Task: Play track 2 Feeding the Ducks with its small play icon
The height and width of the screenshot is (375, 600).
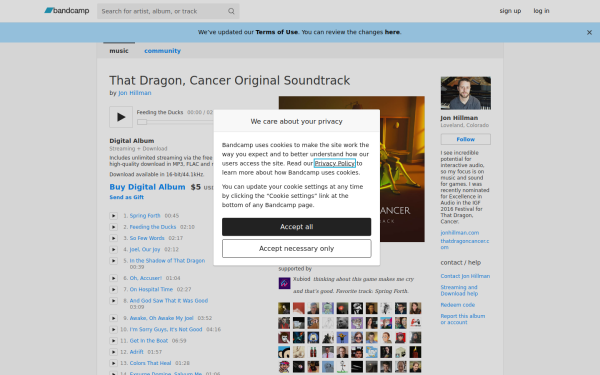Action: click(x=113, y=227)
